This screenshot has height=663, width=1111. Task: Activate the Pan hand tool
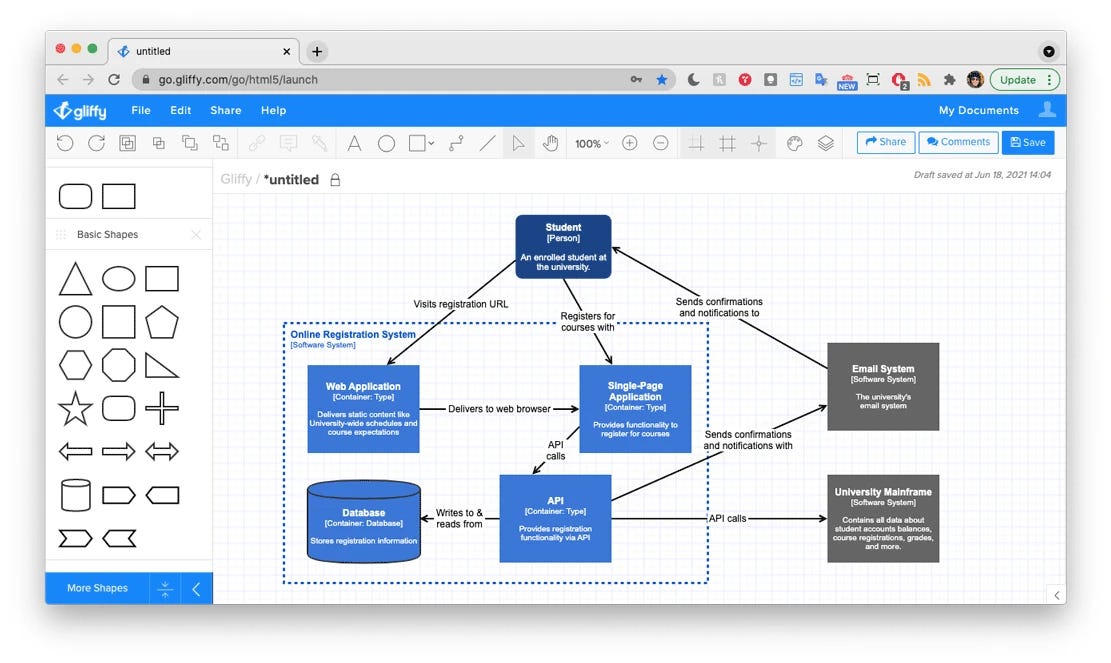(x=550, y=143)
